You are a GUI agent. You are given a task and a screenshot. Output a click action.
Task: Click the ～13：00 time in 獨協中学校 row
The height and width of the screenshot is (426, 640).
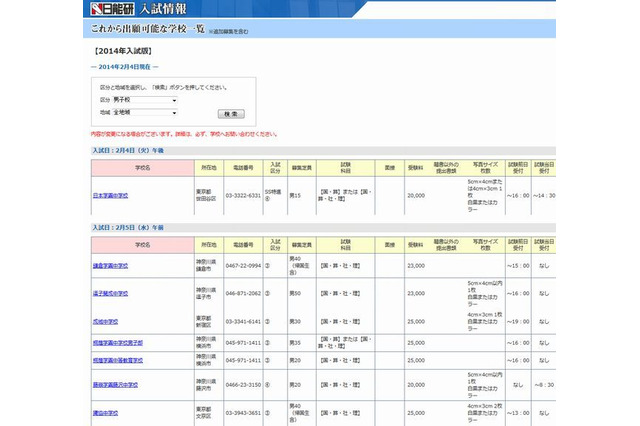pos(518,413)
